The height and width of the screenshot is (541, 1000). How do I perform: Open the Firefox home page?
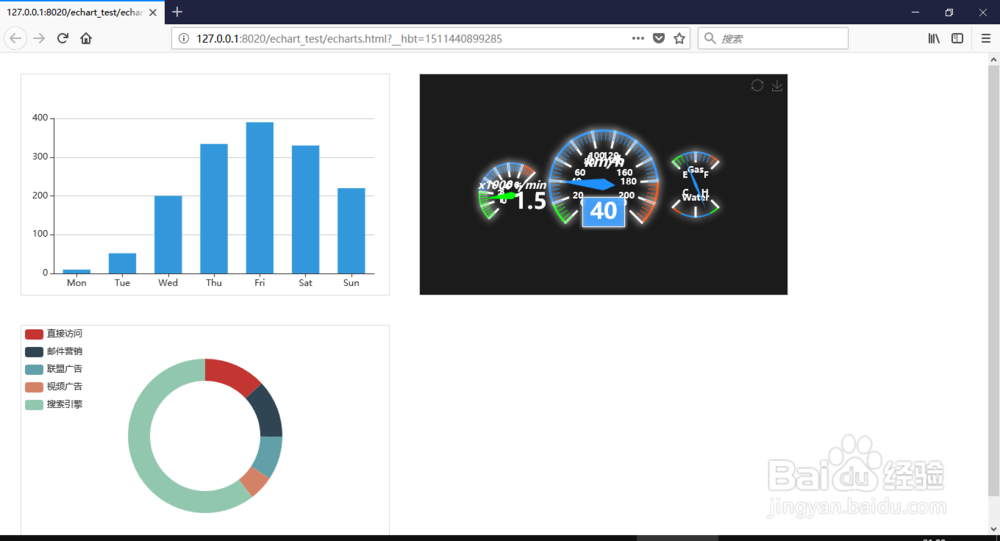pos(86,38)
